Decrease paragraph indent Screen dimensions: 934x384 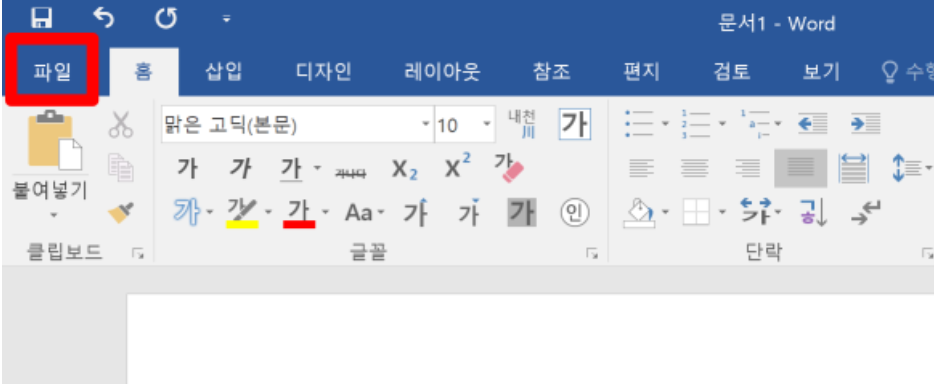coord(812,124)
